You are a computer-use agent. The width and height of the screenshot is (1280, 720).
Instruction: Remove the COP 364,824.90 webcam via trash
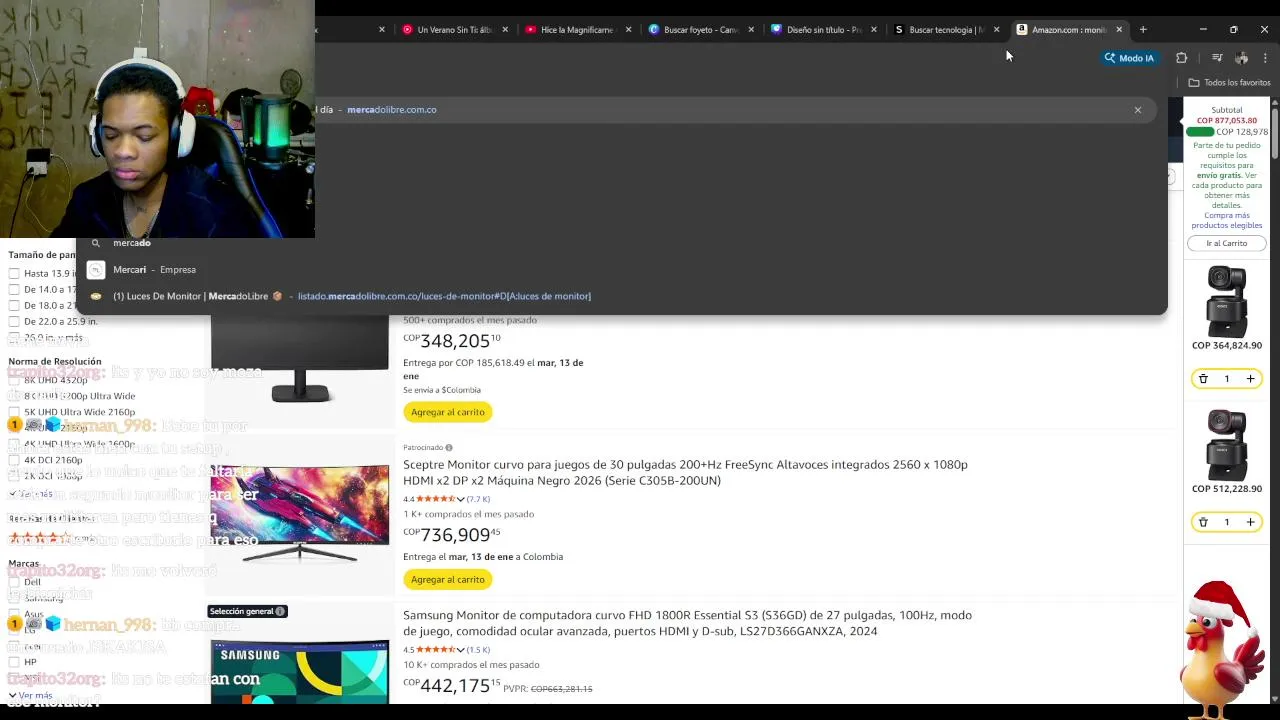pyautogui.click(x=1203, y=379)
